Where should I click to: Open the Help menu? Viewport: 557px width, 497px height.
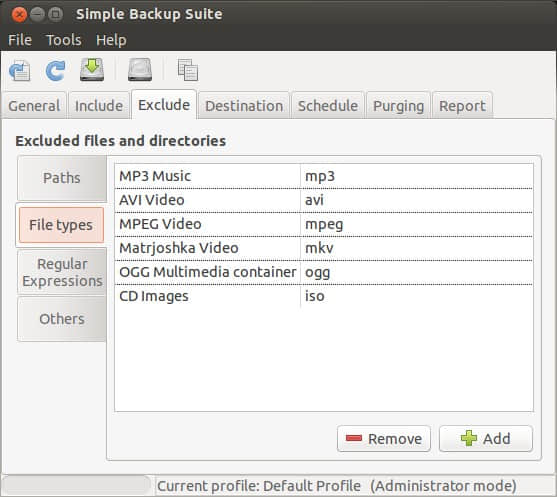(x=111, y=40)
